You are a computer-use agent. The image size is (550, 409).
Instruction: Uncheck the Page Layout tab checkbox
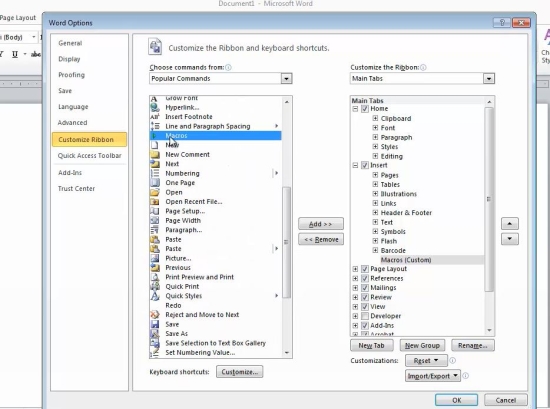coord(365,269)
